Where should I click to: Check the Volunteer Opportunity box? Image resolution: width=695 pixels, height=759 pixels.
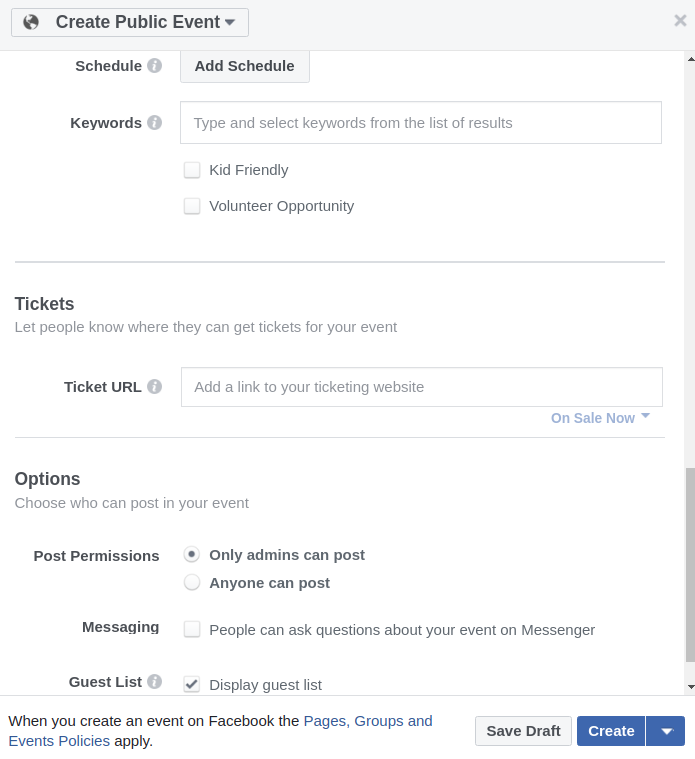(x=192, y=206)
